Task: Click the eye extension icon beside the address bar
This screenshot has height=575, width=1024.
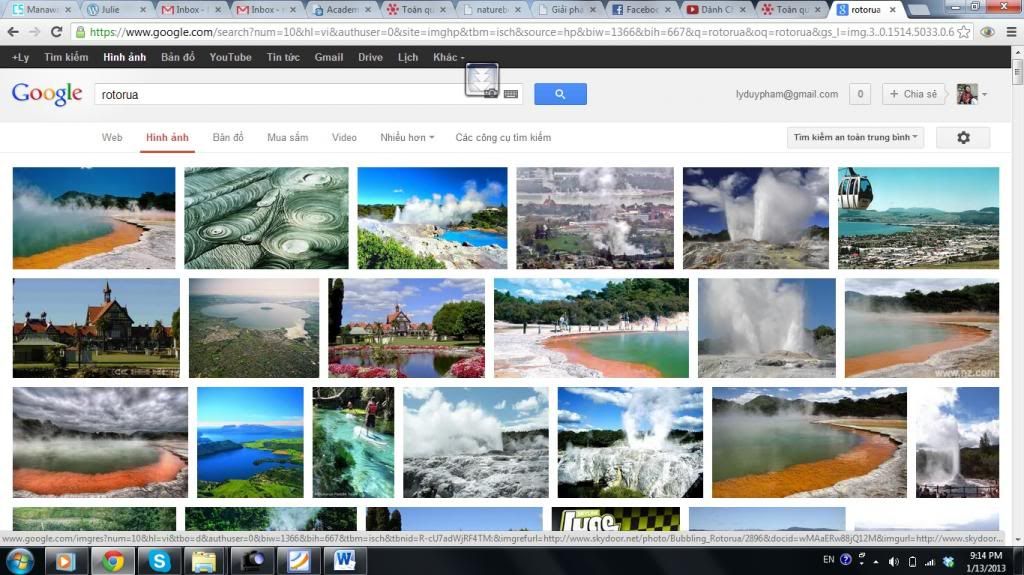Action: (987, 31)
